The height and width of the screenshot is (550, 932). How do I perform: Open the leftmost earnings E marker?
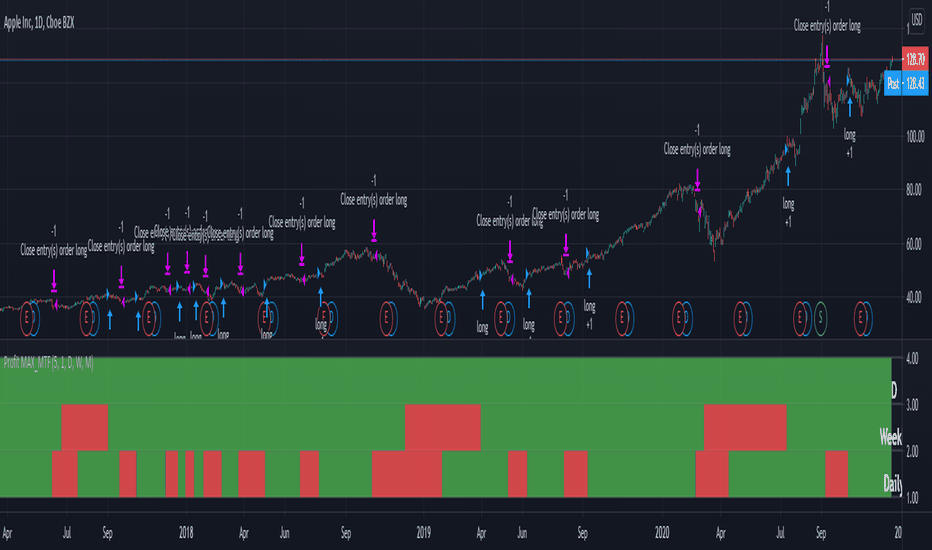[26, 318]
